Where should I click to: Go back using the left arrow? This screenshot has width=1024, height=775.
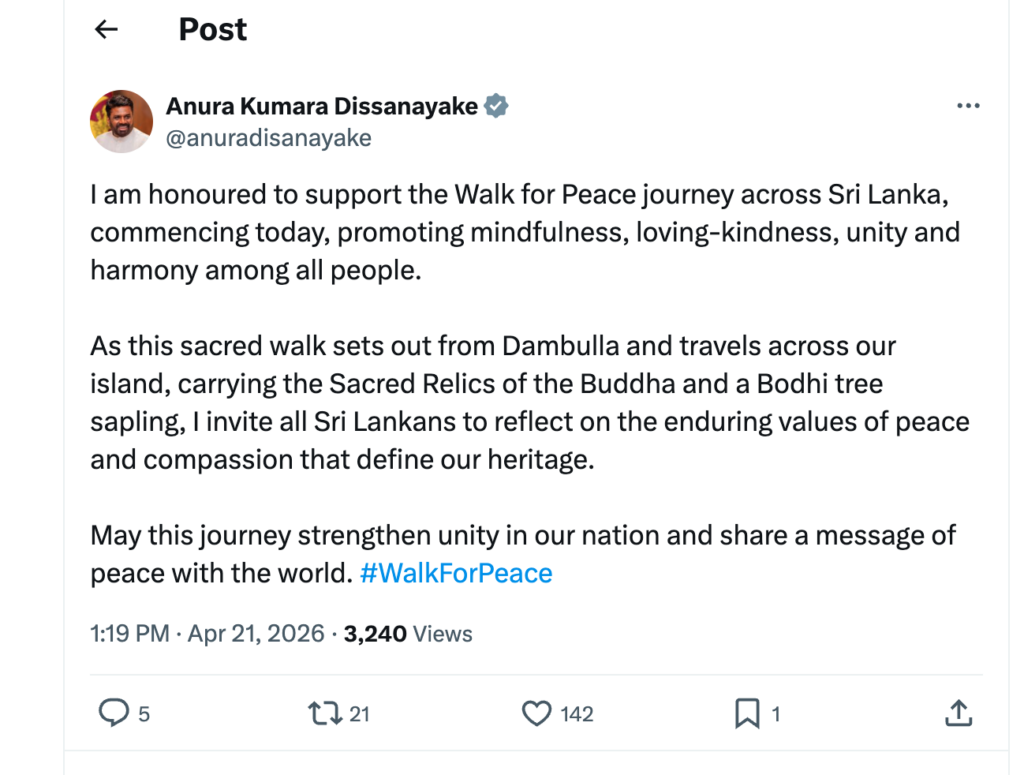coord(106,29)
